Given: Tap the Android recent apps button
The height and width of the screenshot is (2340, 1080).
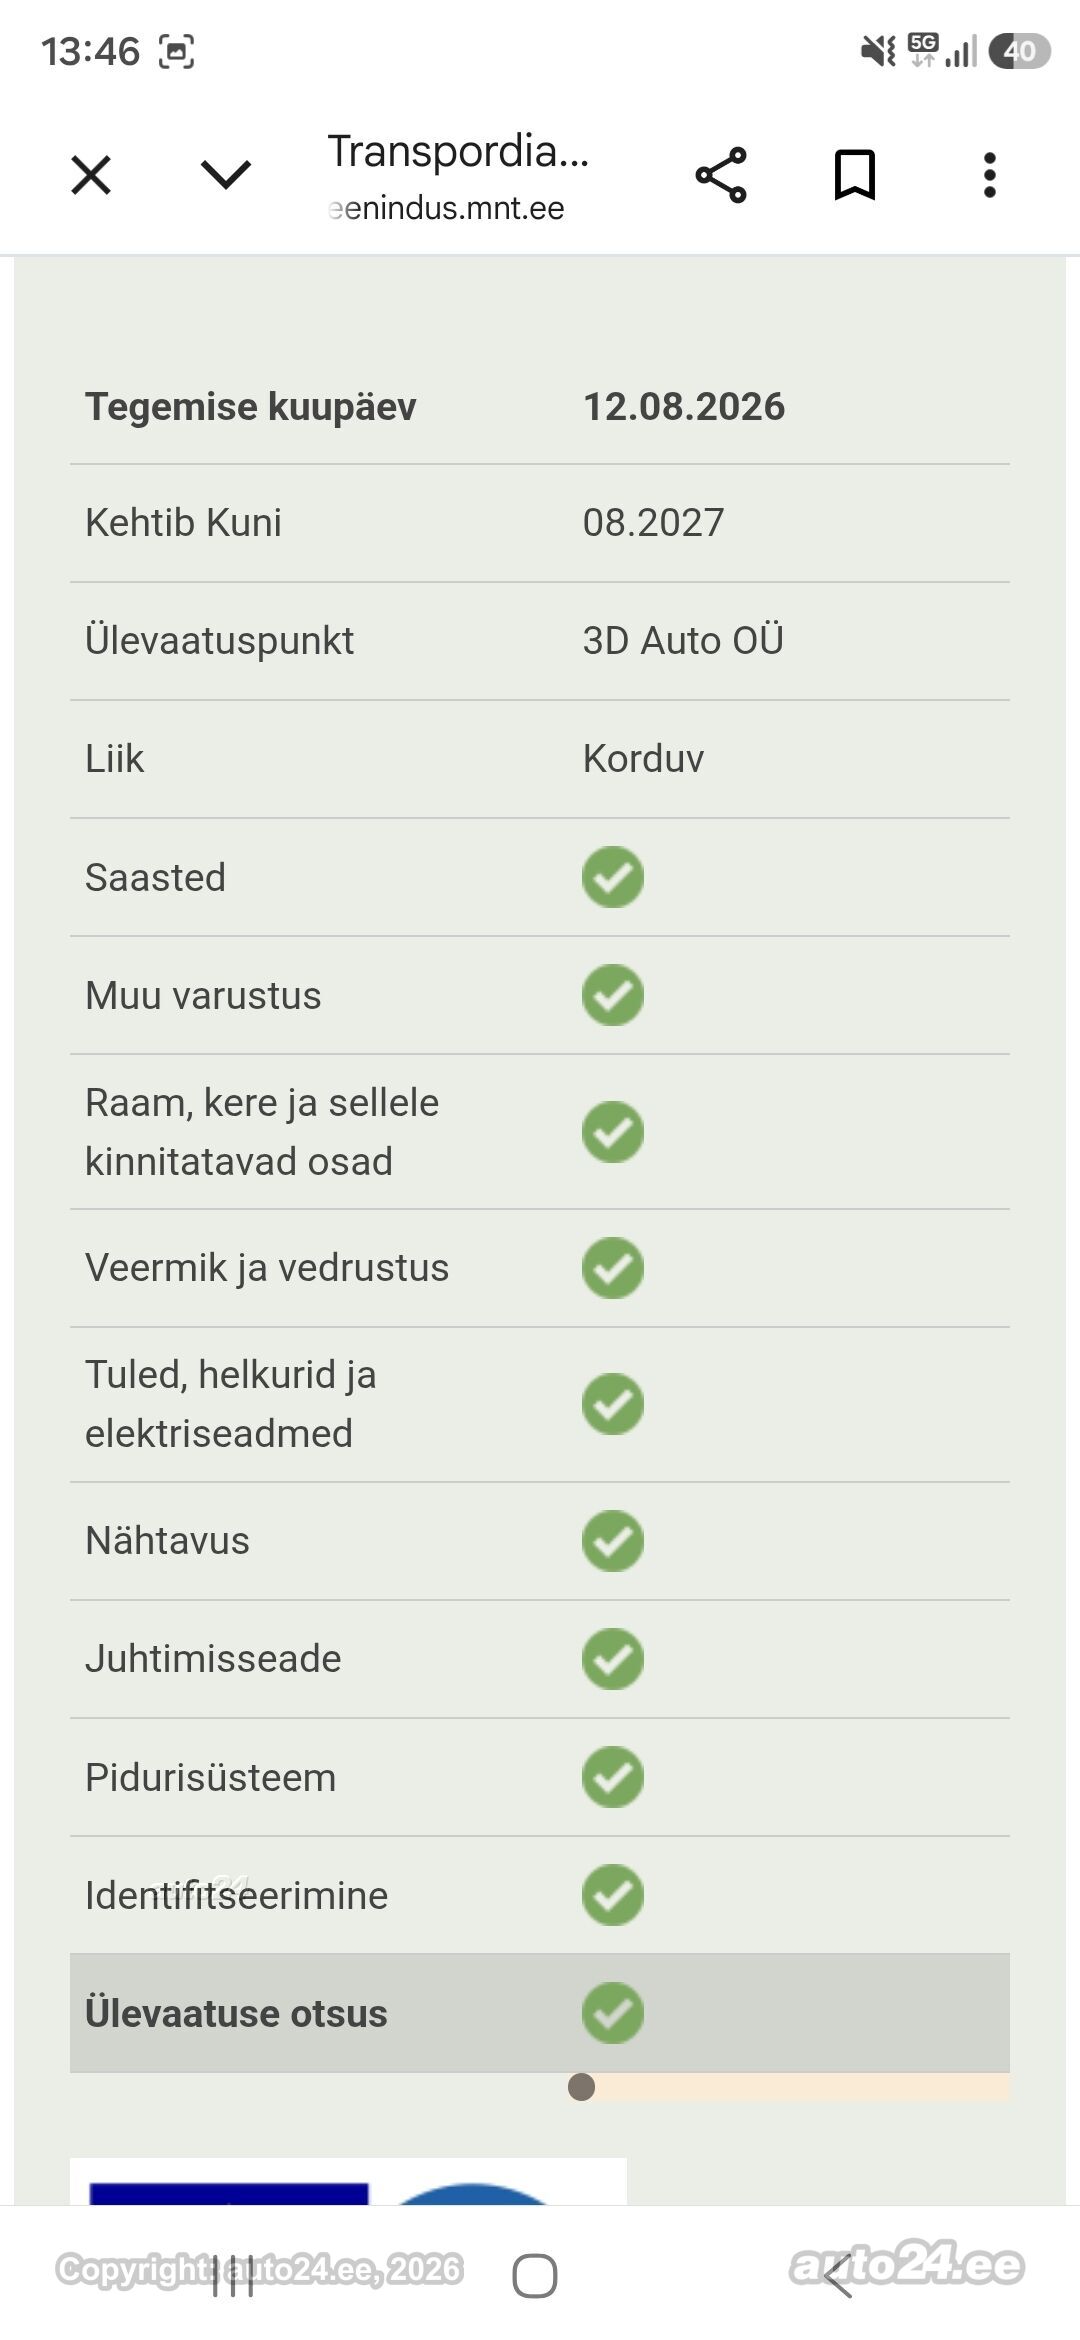Looking at the screenshot, I should [x=232, y=2277].
